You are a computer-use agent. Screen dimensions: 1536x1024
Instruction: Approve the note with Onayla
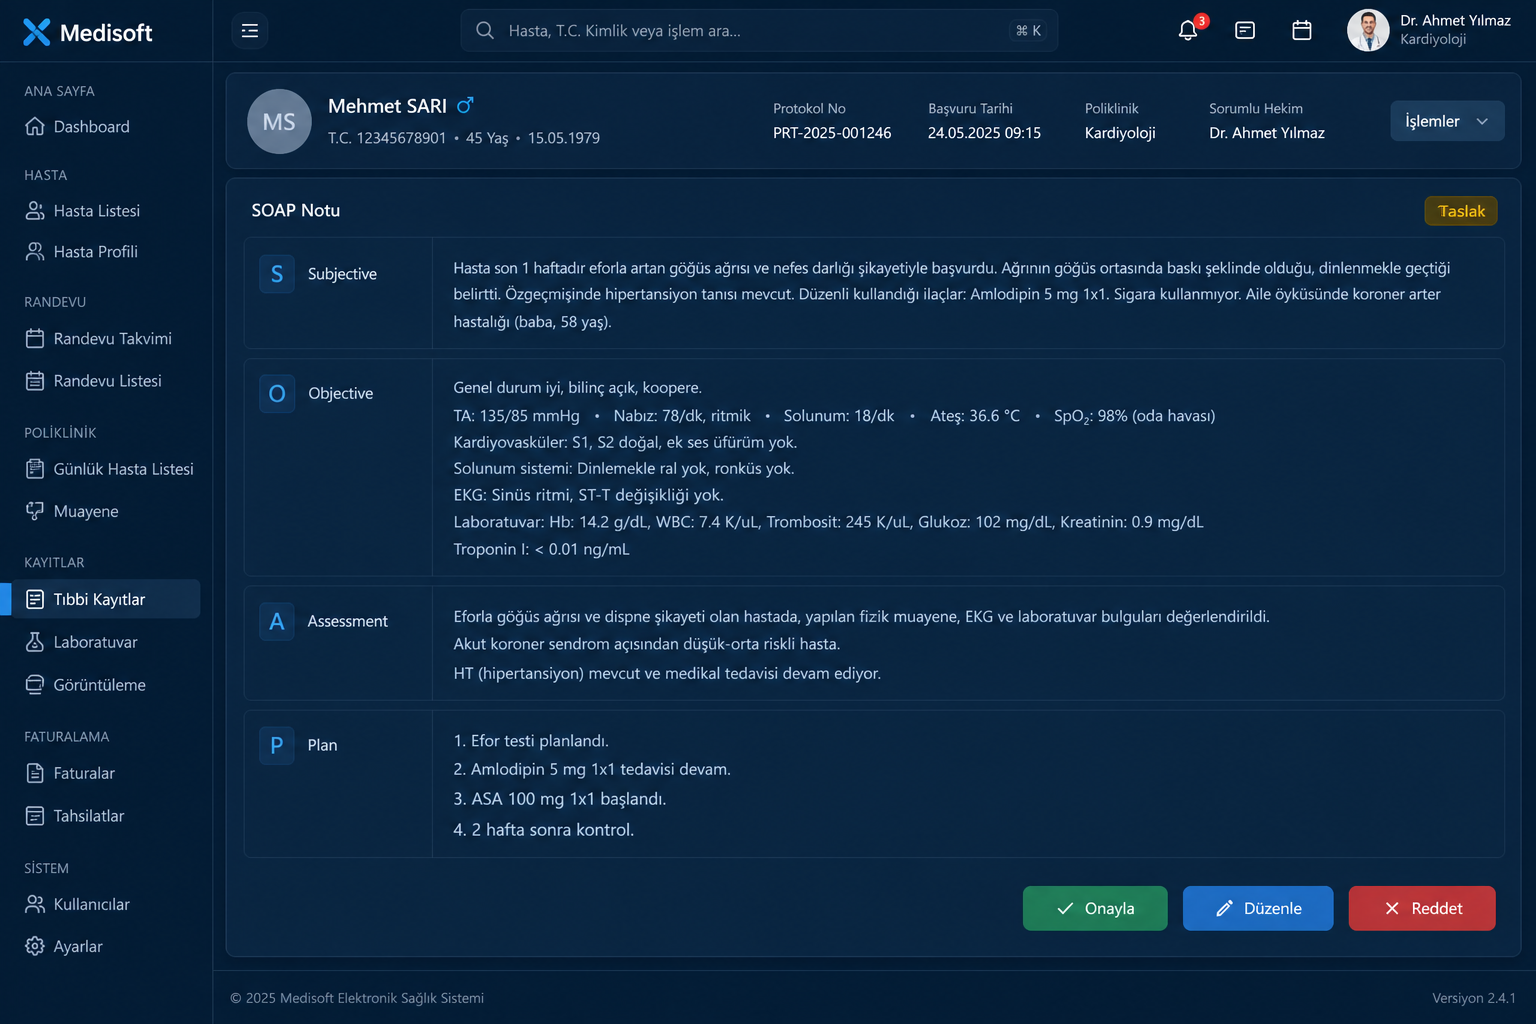[x=1095, y=908]
